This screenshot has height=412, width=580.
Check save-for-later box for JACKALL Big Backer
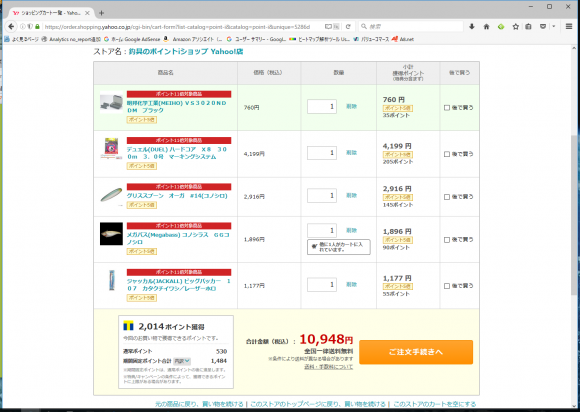tap(447, 286)
